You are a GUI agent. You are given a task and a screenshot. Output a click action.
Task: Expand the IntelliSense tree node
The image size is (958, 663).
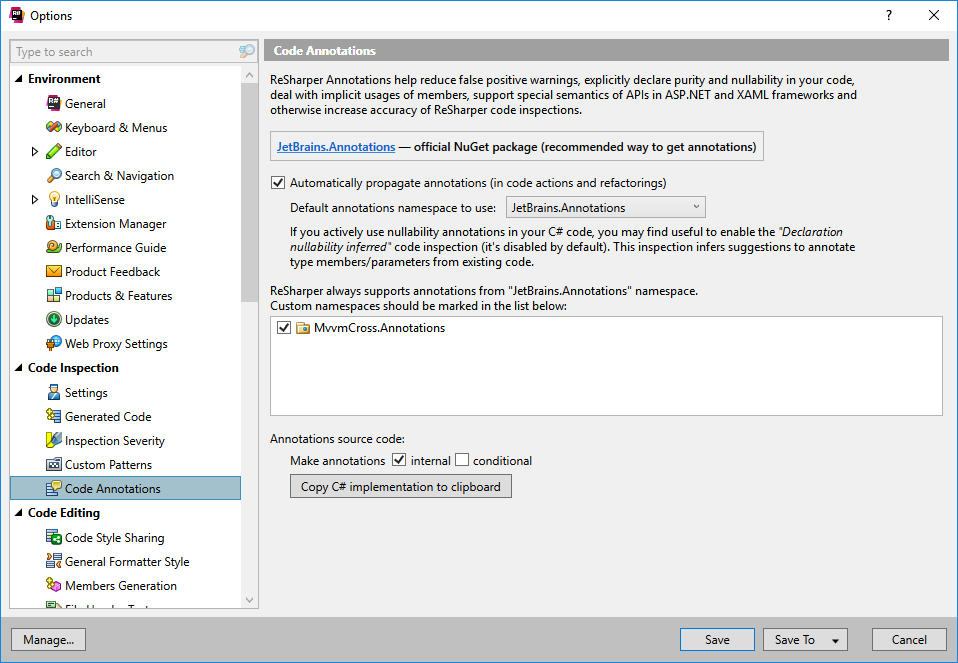point(35,199)
